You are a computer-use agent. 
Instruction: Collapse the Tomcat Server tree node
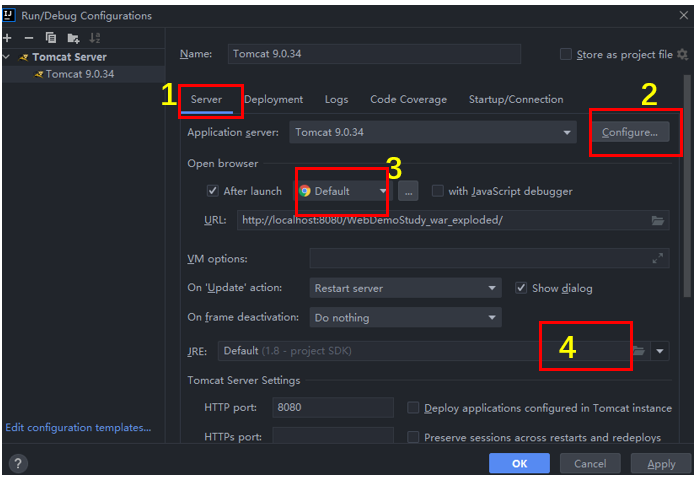tap(7, 57)
